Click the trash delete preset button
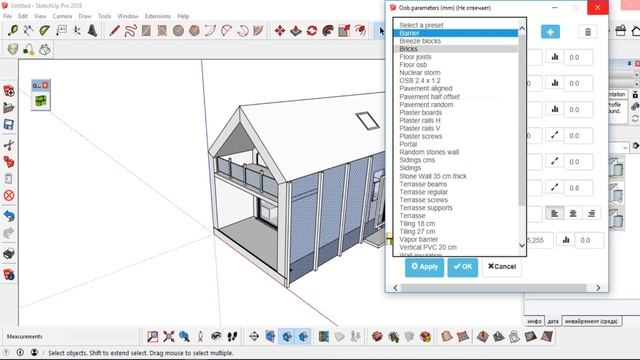This screenshot has width=640, height=360. pyautogui.click(x=588, y=32)
